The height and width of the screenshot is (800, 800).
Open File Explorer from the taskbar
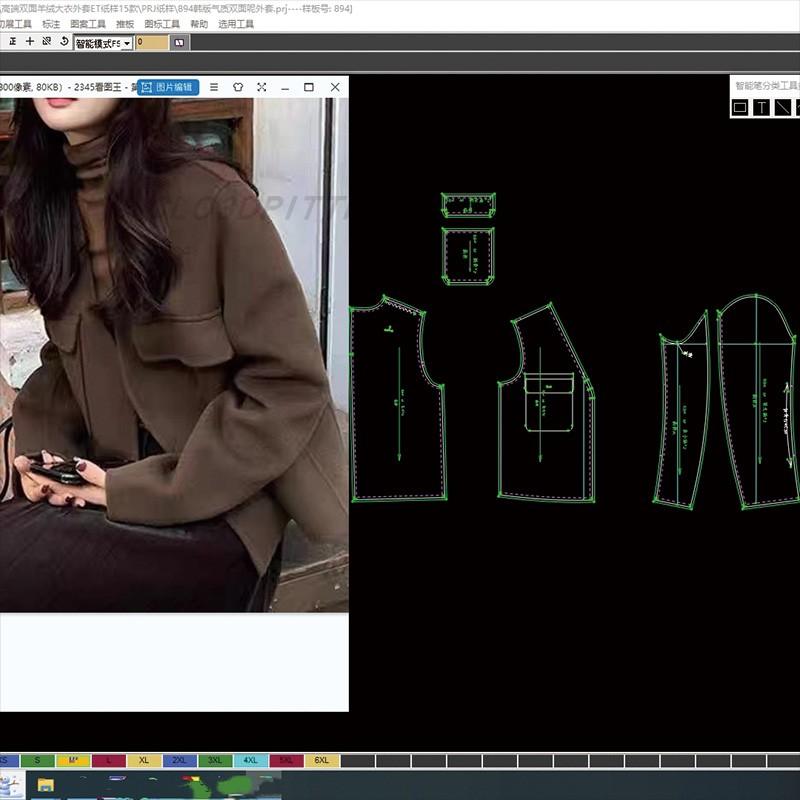tap(46, 786)
